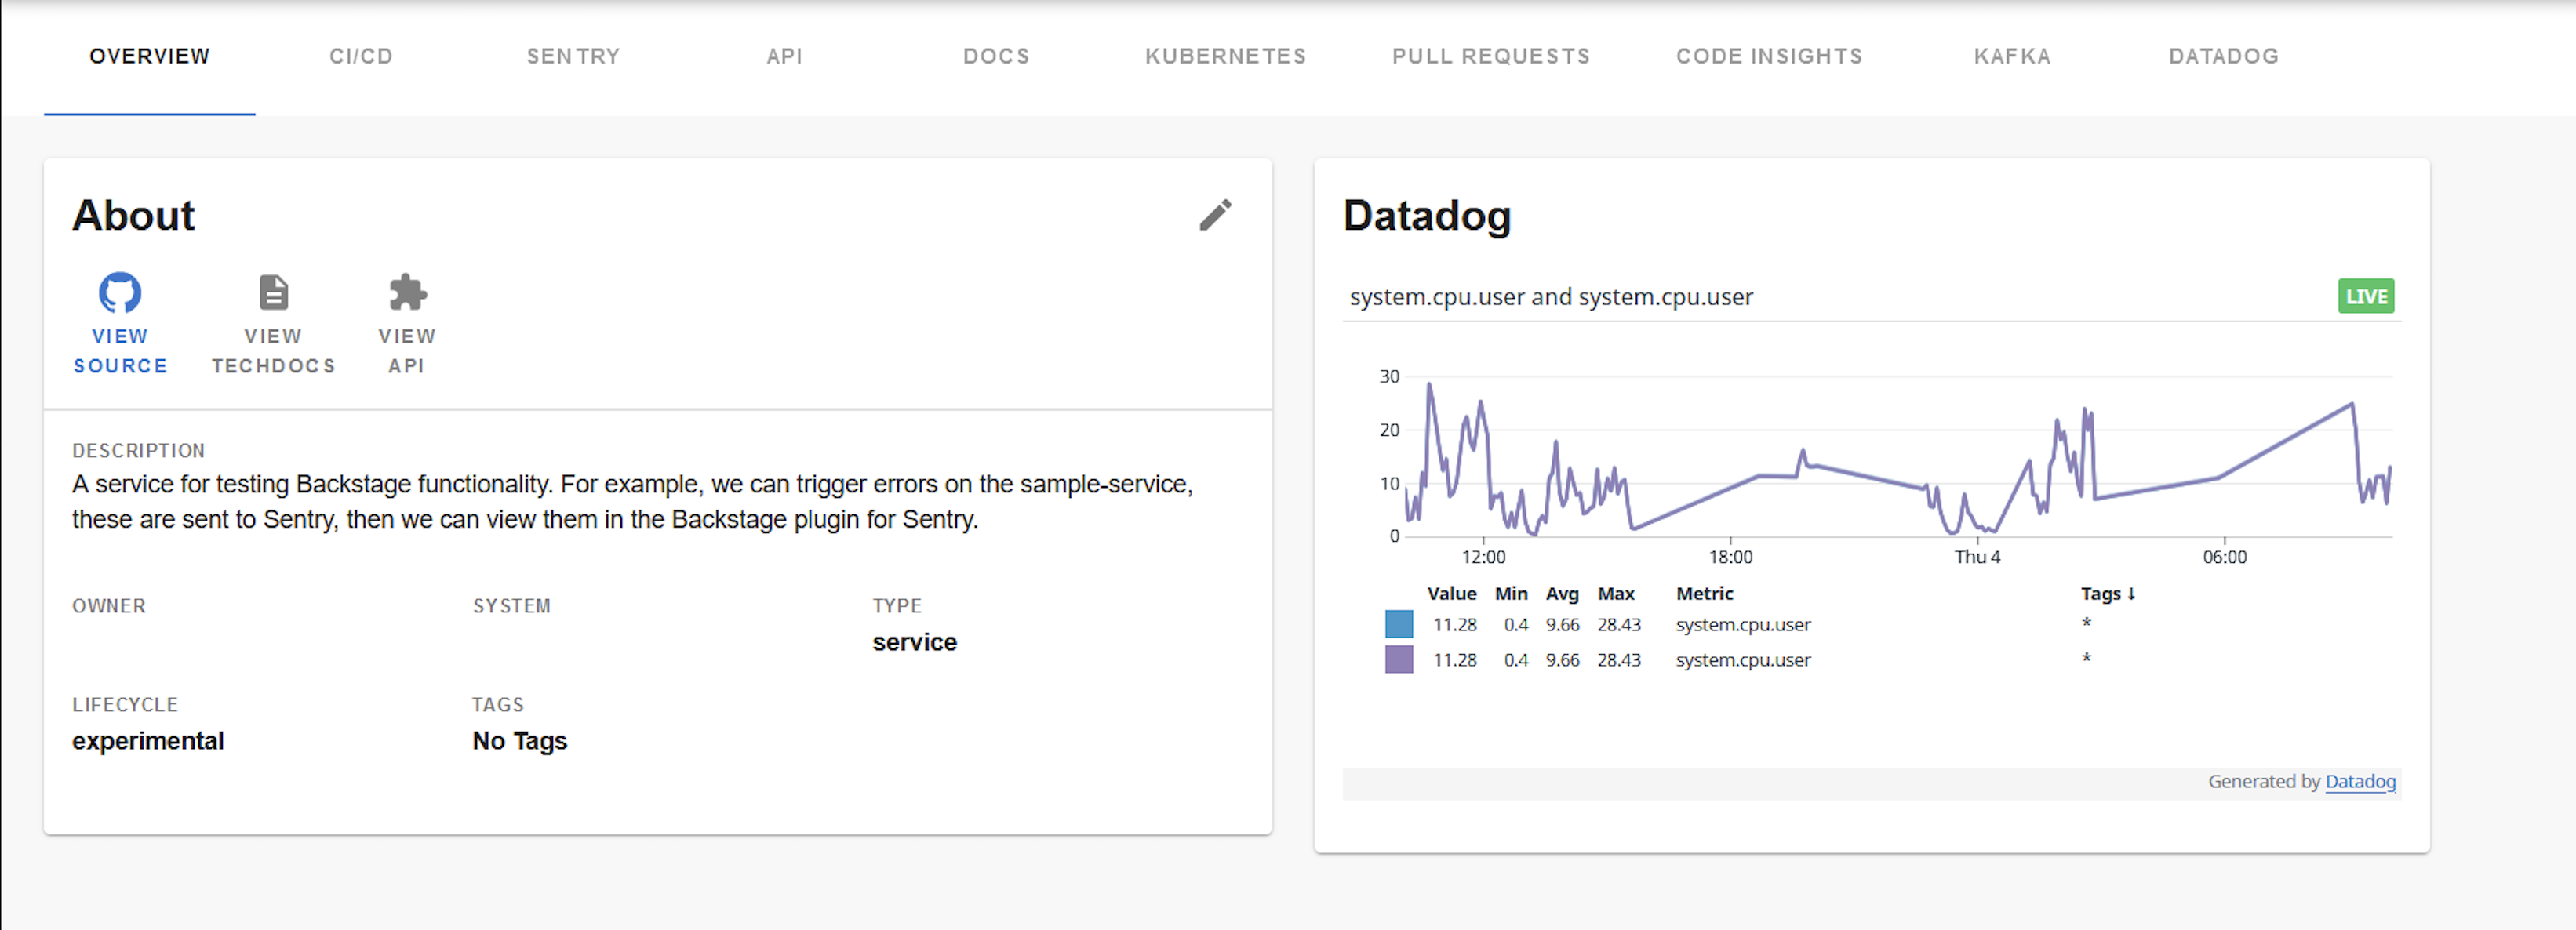Open View TechDocs document icon
Viewport: 2576px width, 930px height.
(x=273, y=293)
